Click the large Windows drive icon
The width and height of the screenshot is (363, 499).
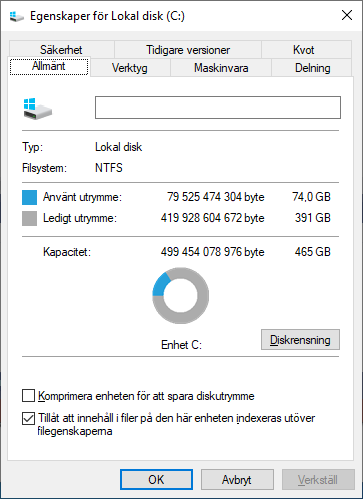38,108
